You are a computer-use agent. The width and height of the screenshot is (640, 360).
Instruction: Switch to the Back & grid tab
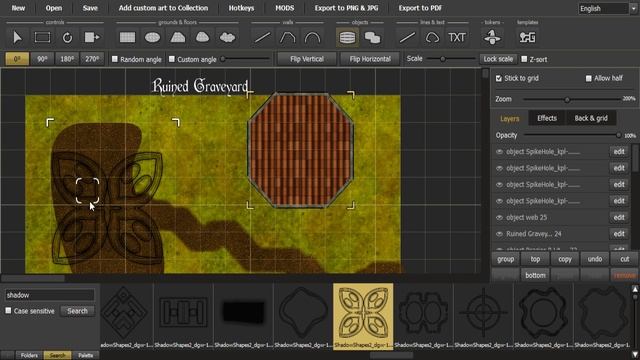tap(591, 118)
